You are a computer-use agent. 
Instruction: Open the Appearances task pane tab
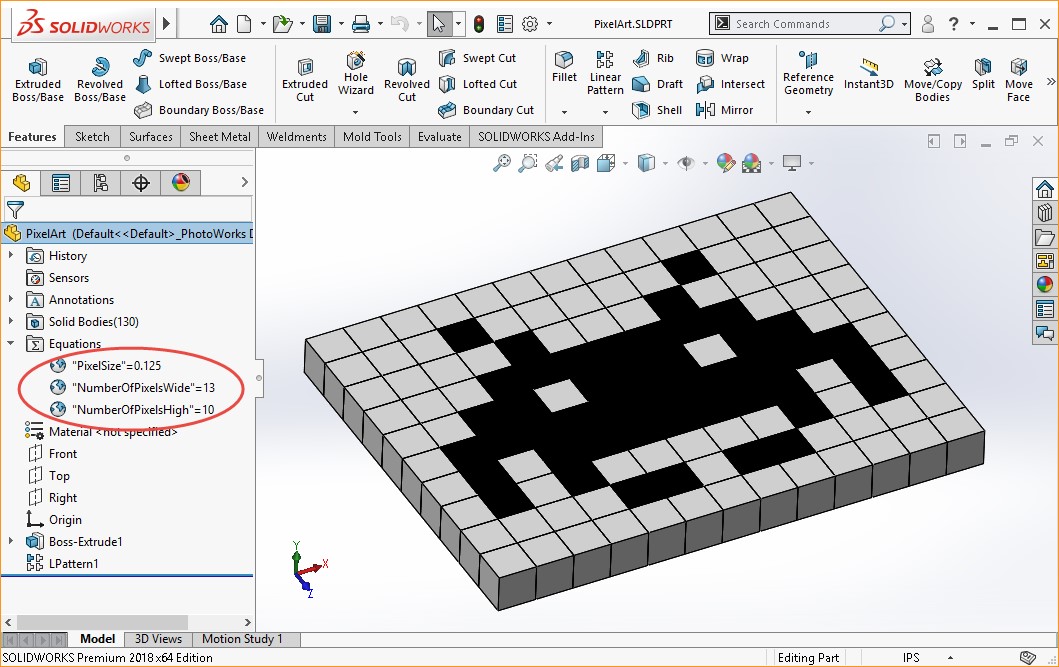tap(1044, 285)
